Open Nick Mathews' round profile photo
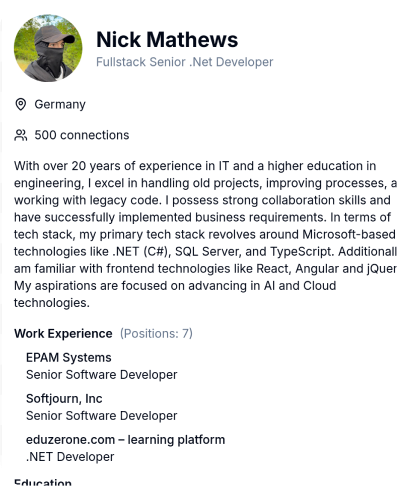Viewport: 397px width, 486px height. 48,48
